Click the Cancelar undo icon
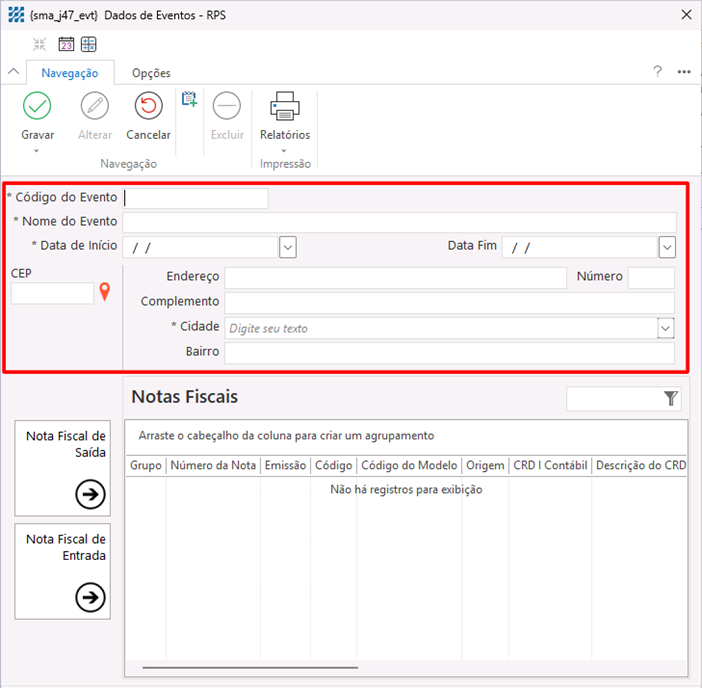The height and width of the screenshot is (688, 702). click(x=148, y=106)
